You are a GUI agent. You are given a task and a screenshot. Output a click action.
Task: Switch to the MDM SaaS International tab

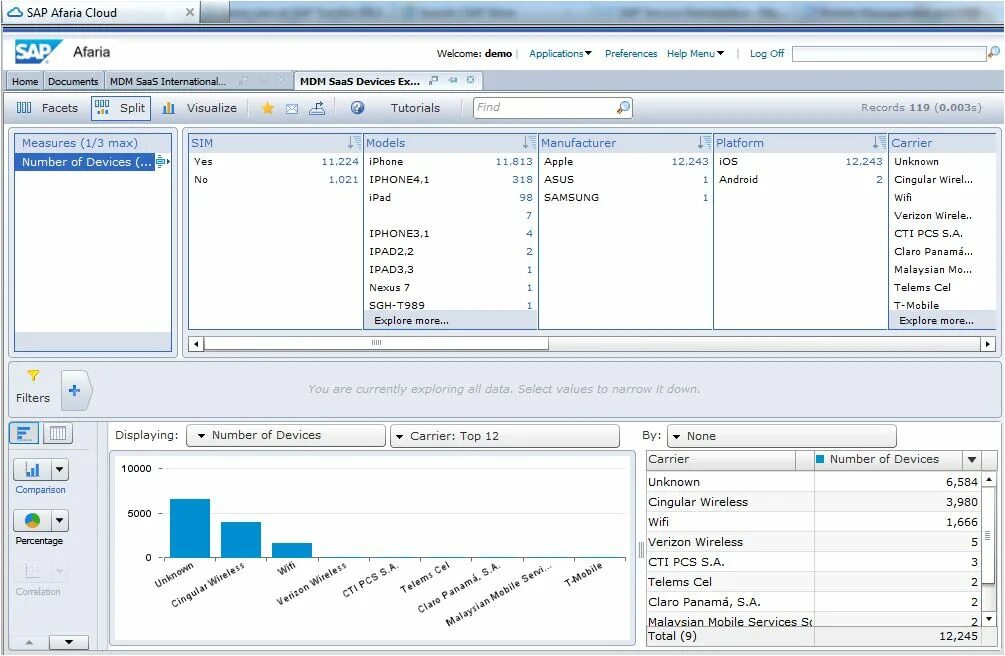pos(168,81)
